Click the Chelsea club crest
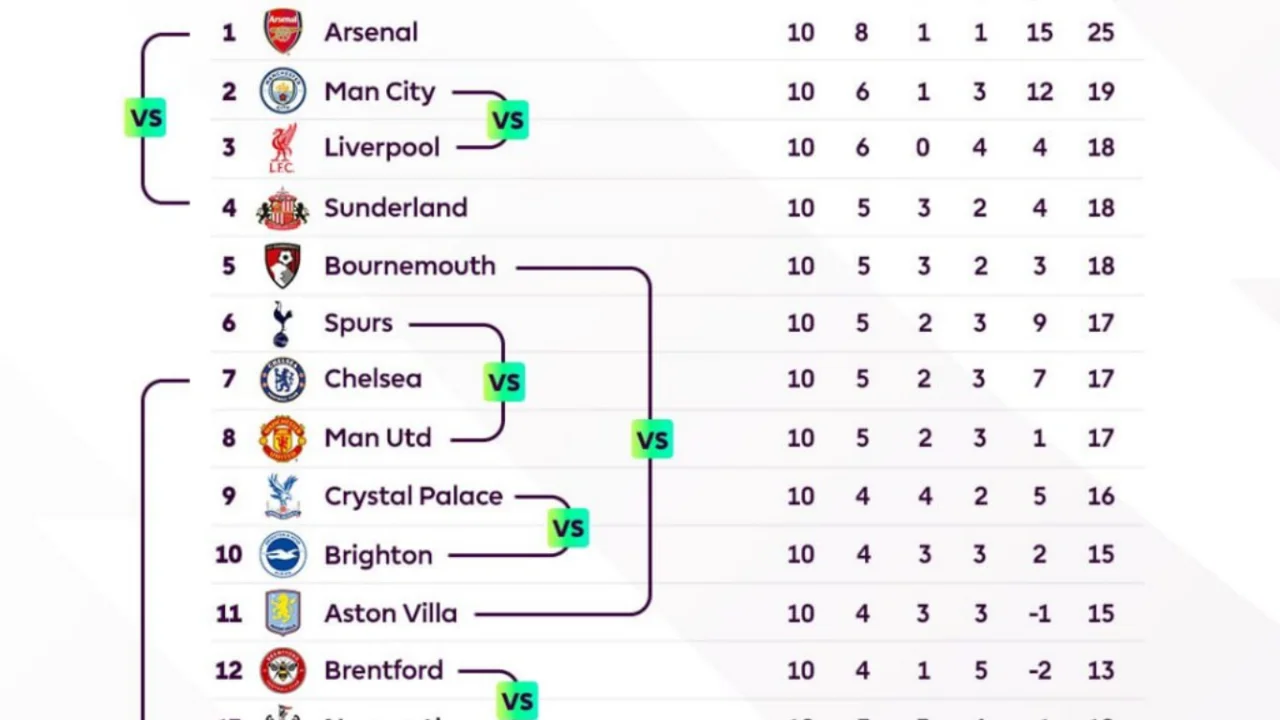The width and height of the screenshot is (1280, 720). pos(283,380)
